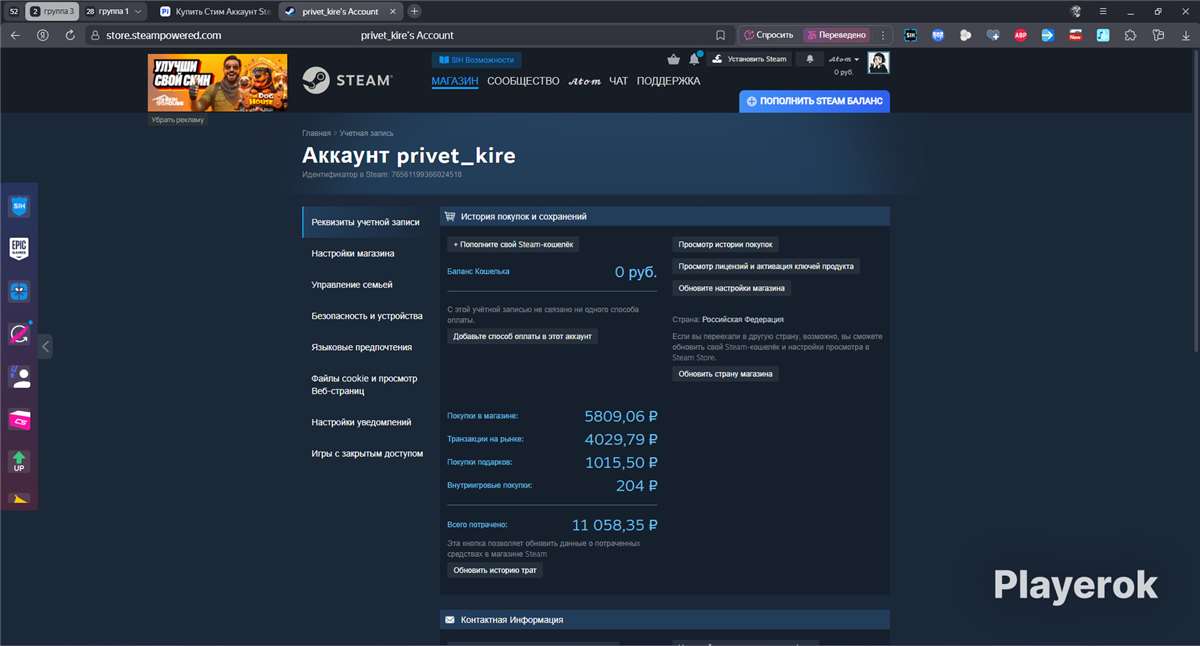The width and height of the screenshot is (1200, 646).
Task: Click 'ПОПОЛНИТЬ STEAM БАЛАНС' button
Action: (814, 101)
